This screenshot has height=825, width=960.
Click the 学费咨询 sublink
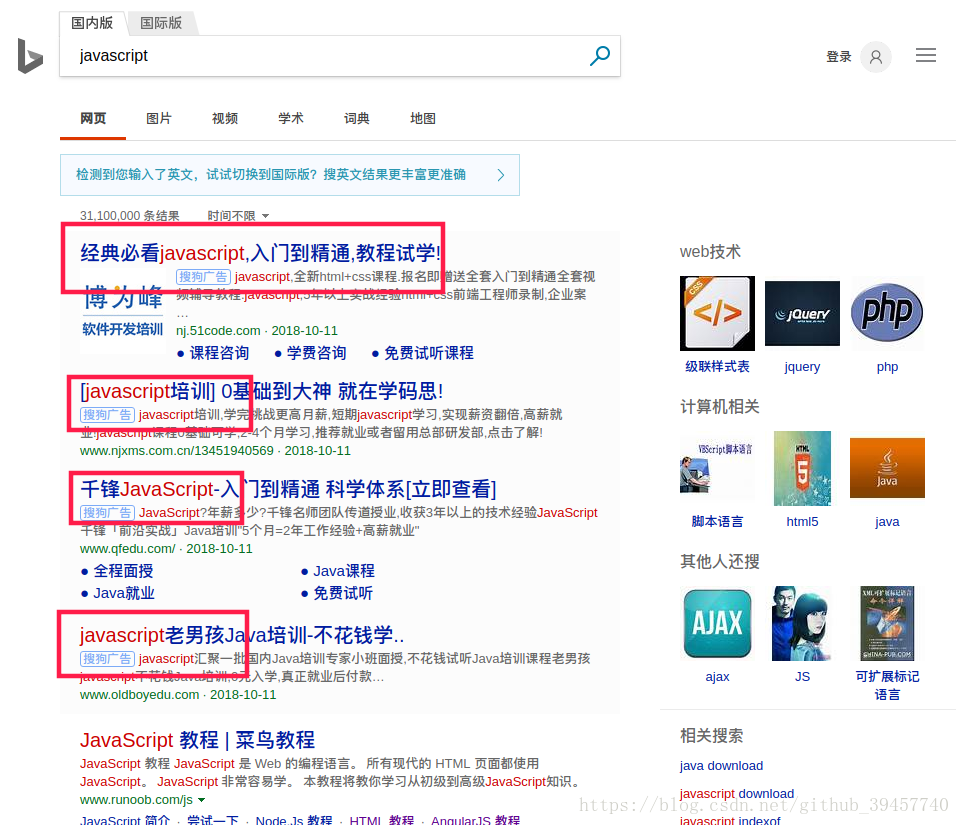coord(317,353)
